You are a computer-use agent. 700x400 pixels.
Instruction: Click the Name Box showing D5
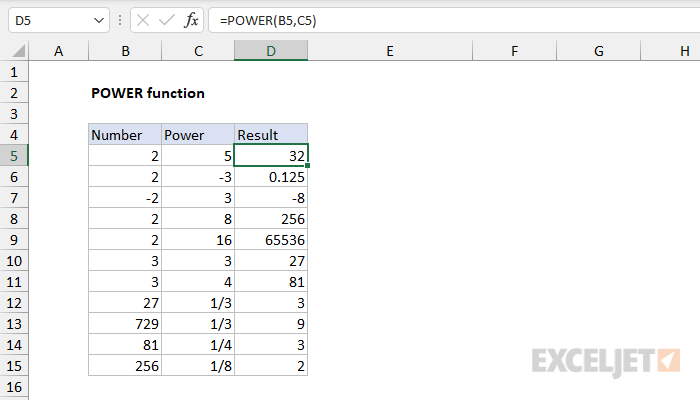click(x=58, y=21)
